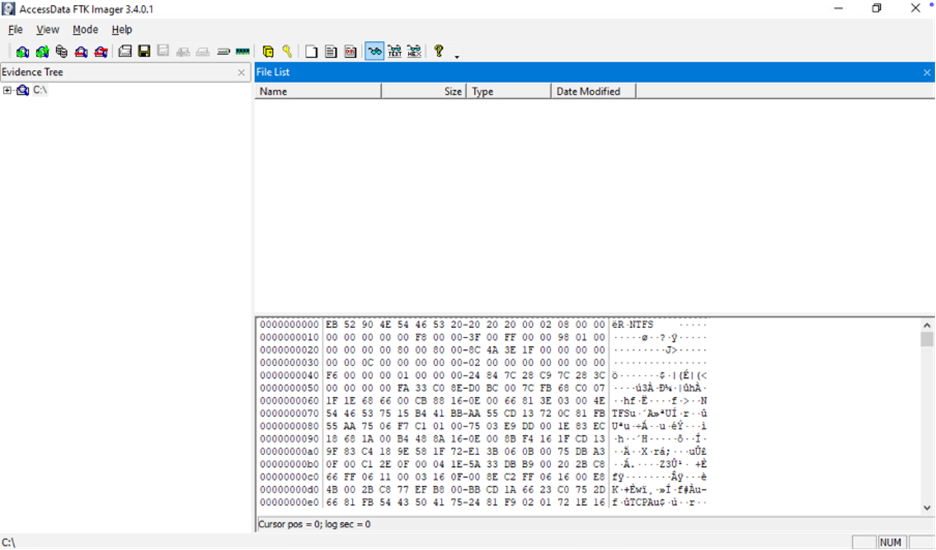The height and width of the screenshot is (550, 936).
Task: Close the Evidence Tree pane
Action: click(x=241, y=73)
